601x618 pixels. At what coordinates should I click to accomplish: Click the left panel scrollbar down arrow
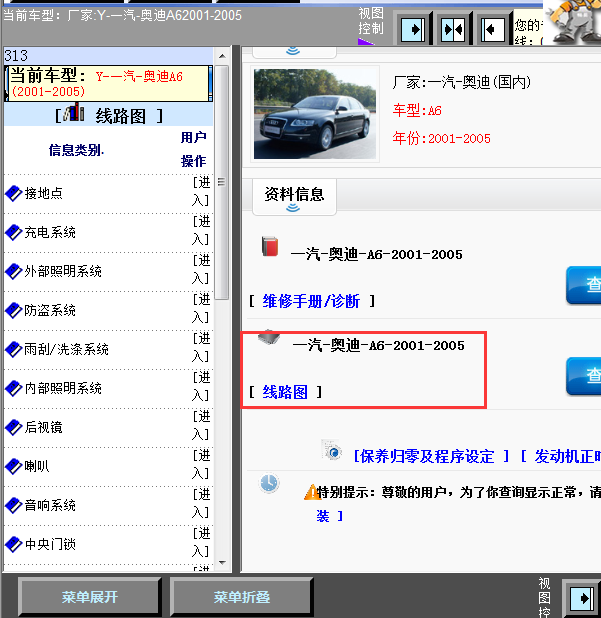point(222,563)
